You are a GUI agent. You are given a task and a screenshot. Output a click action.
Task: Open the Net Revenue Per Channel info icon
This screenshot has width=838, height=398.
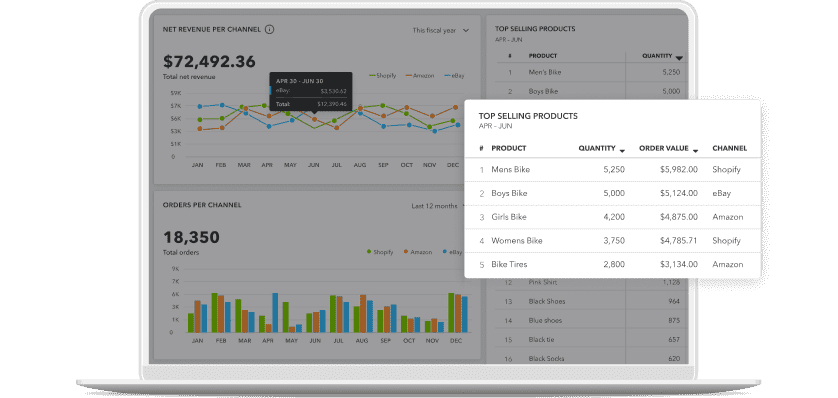269,29
